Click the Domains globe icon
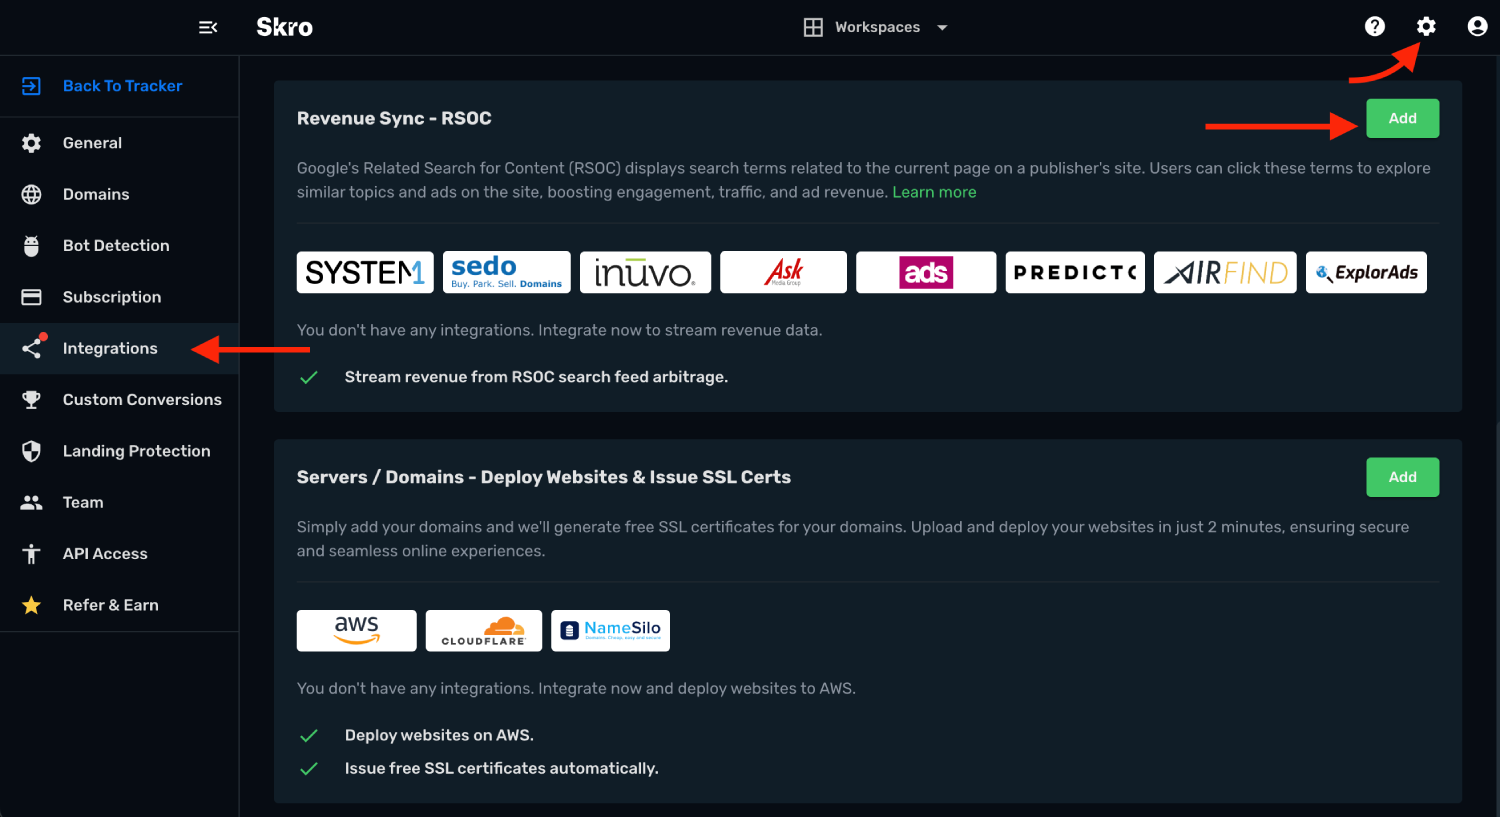Screen dimensions: 1500x817 click(x=31, y=194)
